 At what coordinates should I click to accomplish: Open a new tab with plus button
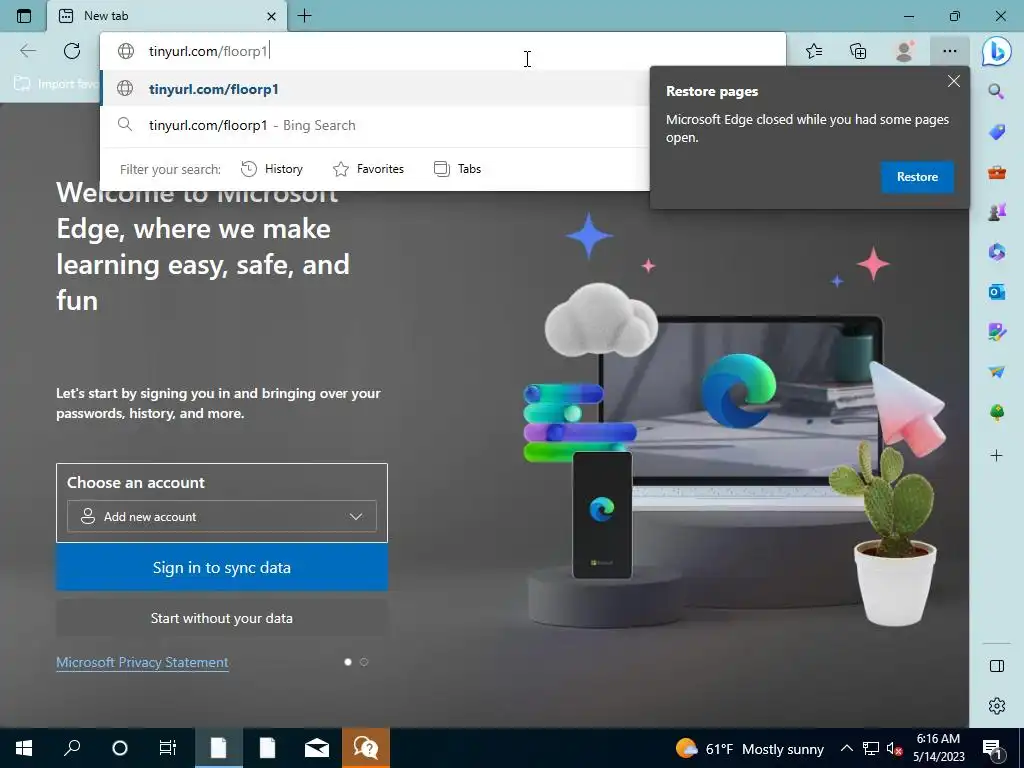[304, 16]
